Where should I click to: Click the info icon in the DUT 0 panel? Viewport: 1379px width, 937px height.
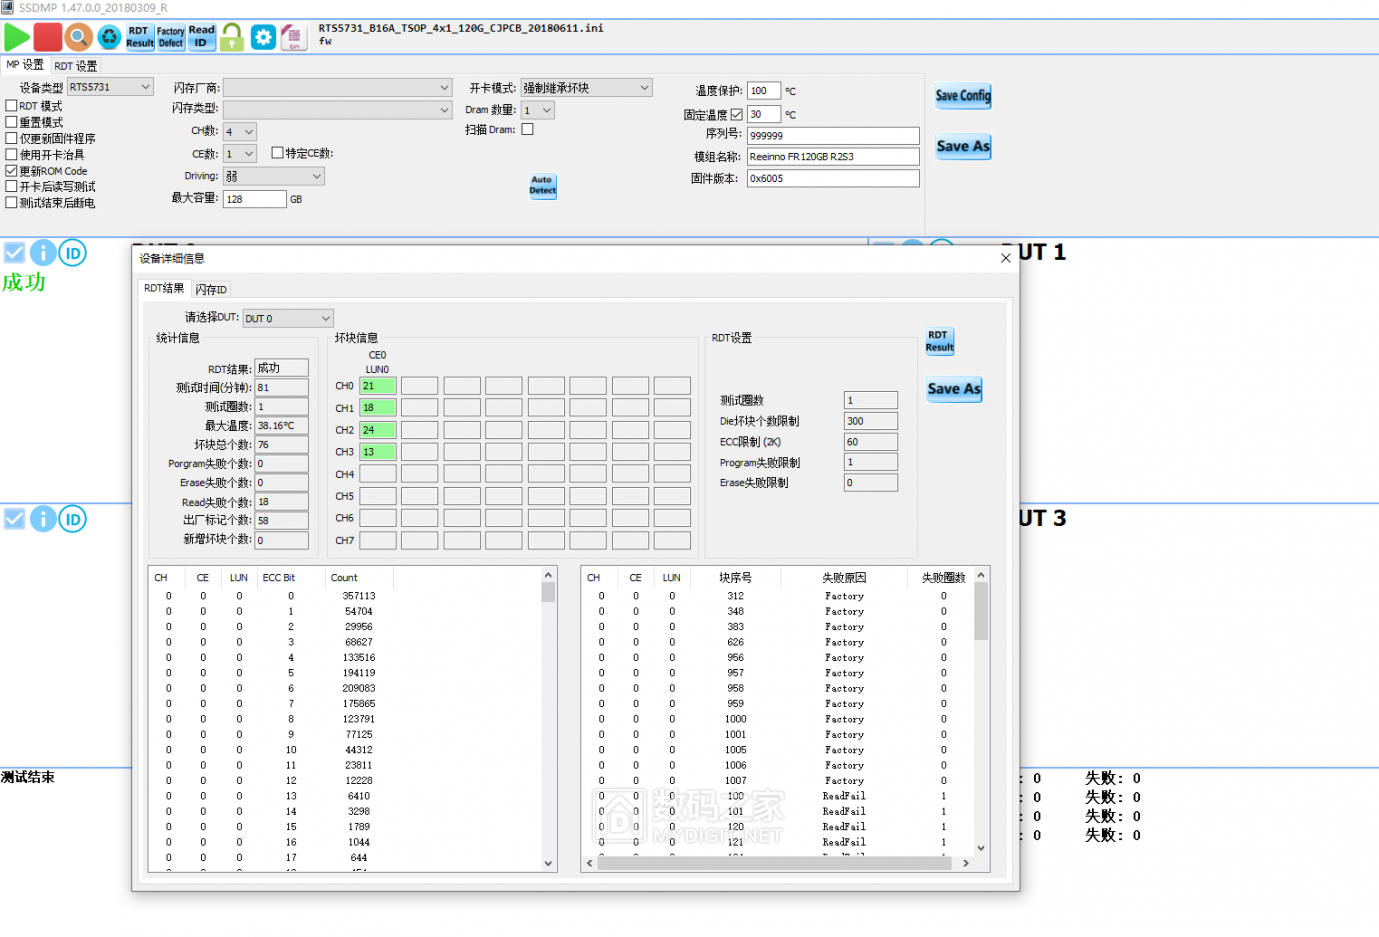click(43, 253)
